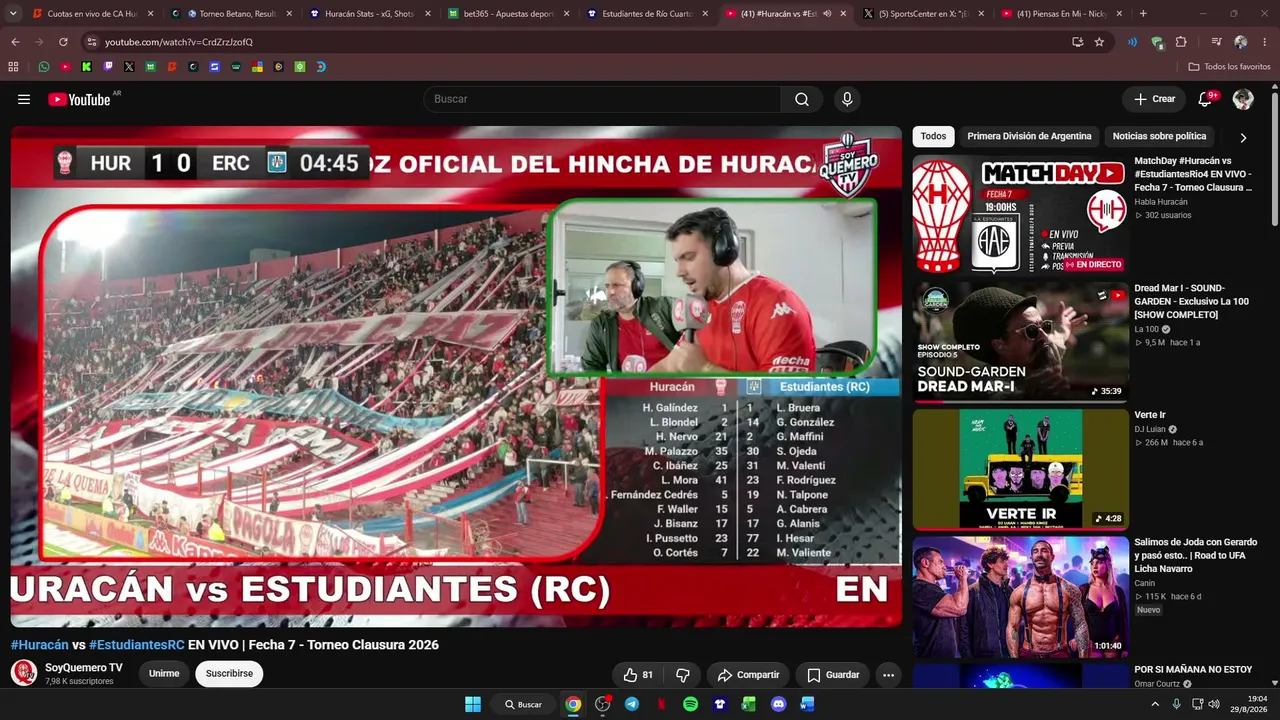The width and height of the screenshot is (1280, 720).
Task: Open the X bookmark in bookmarks bar
Action: click(129, 67)
